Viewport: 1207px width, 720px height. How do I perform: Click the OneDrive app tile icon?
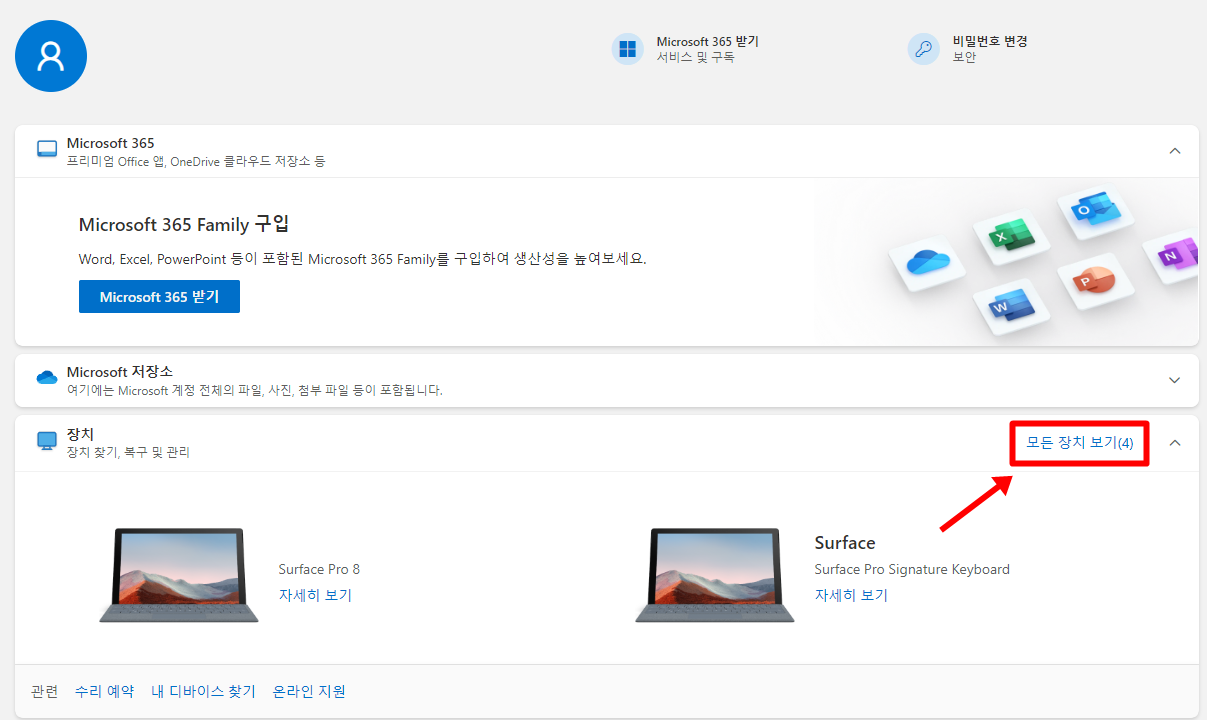[927, 263]
